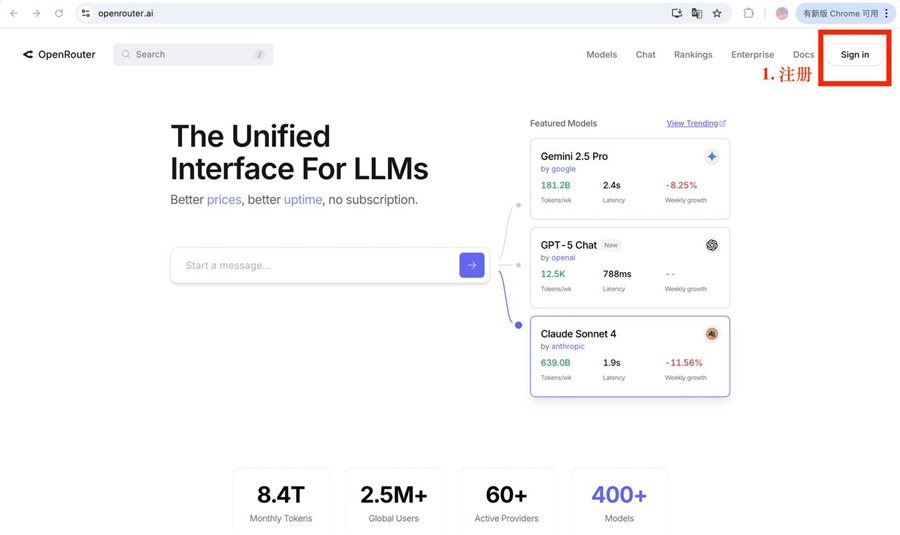Click the browser forward arrow

[x=36, y=13]
